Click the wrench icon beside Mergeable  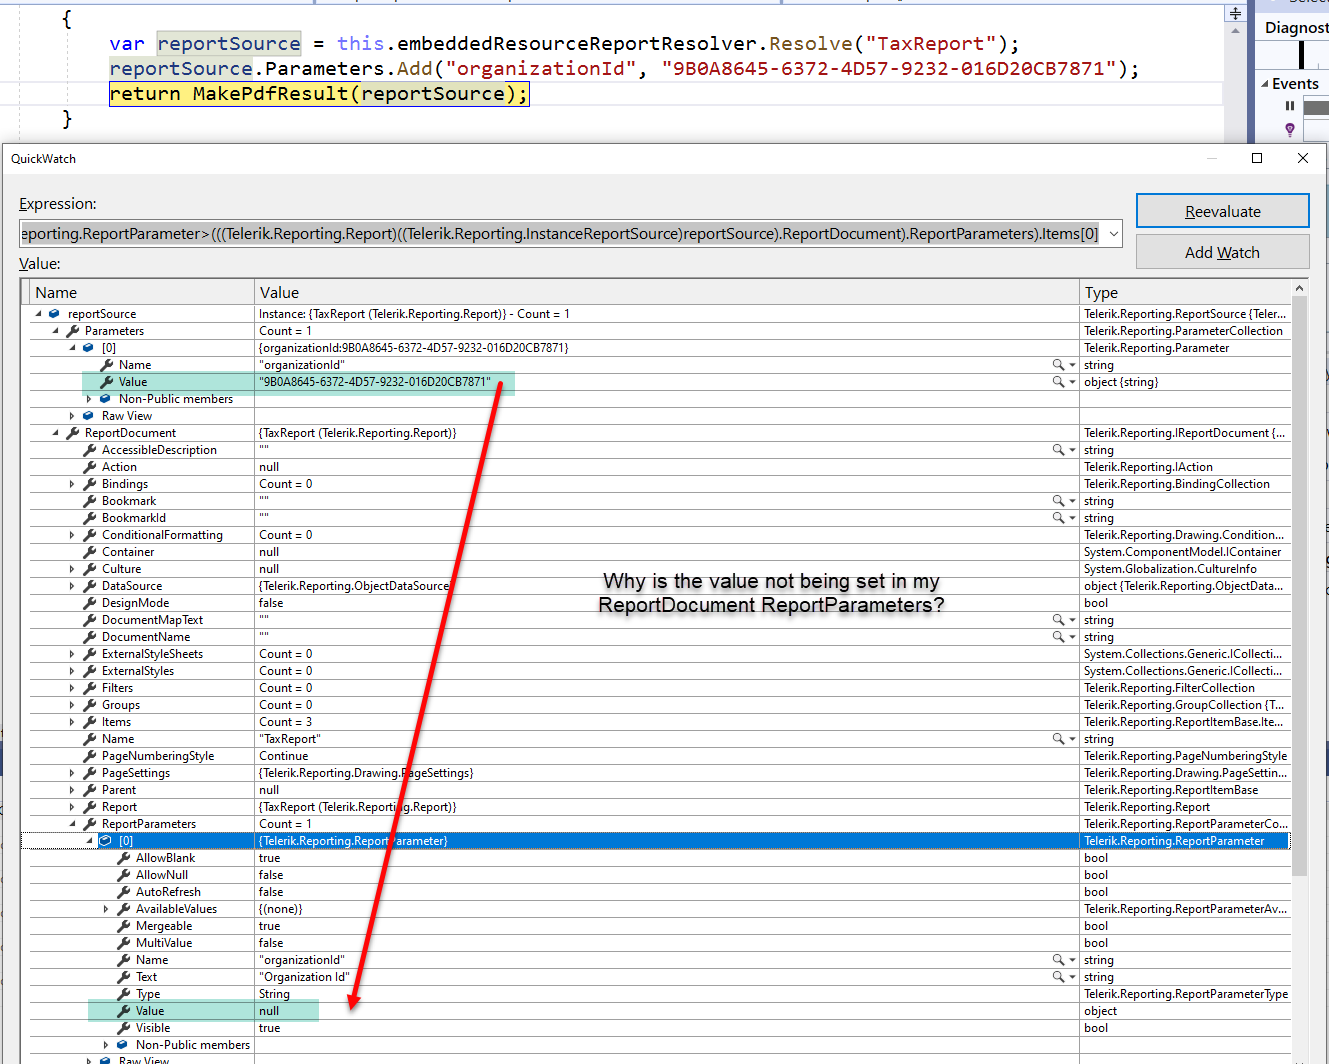tap(124, 926)
